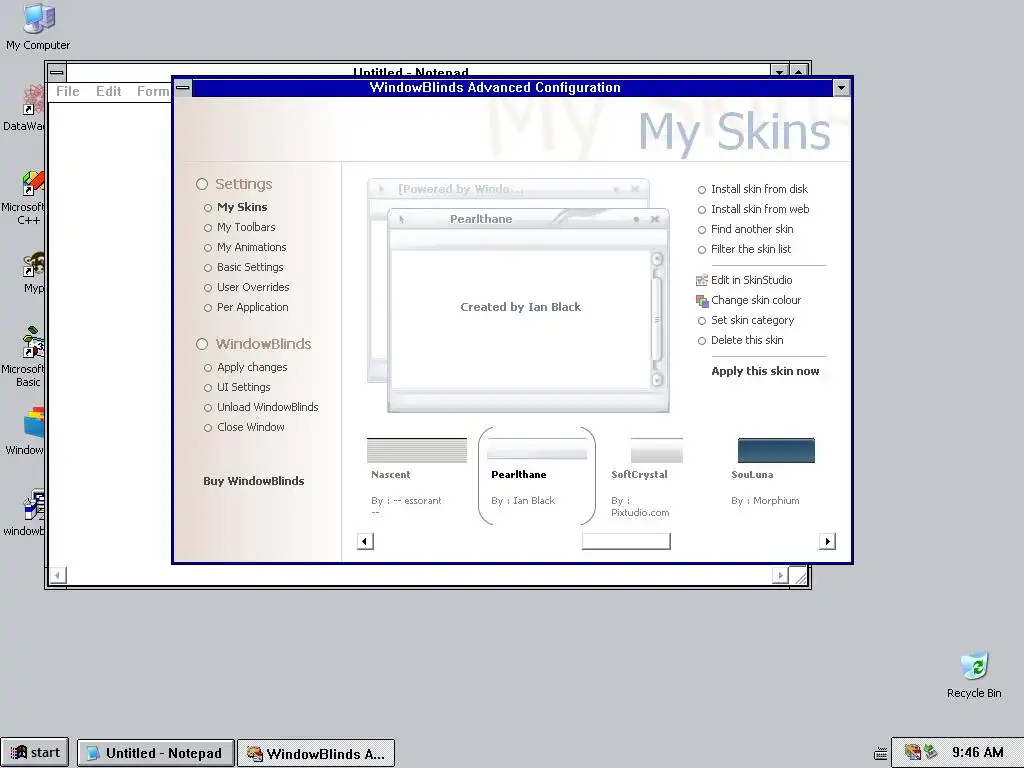Screen dimensions: 1024x768
Task: Select the My Animations option
Action: (x=245, y=247)
